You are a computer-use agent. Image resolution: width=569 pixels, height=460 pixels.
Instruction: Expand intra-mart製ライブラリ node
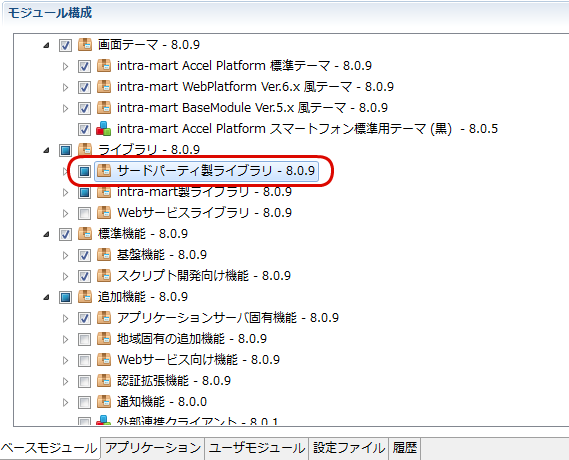tap(65, 193)
